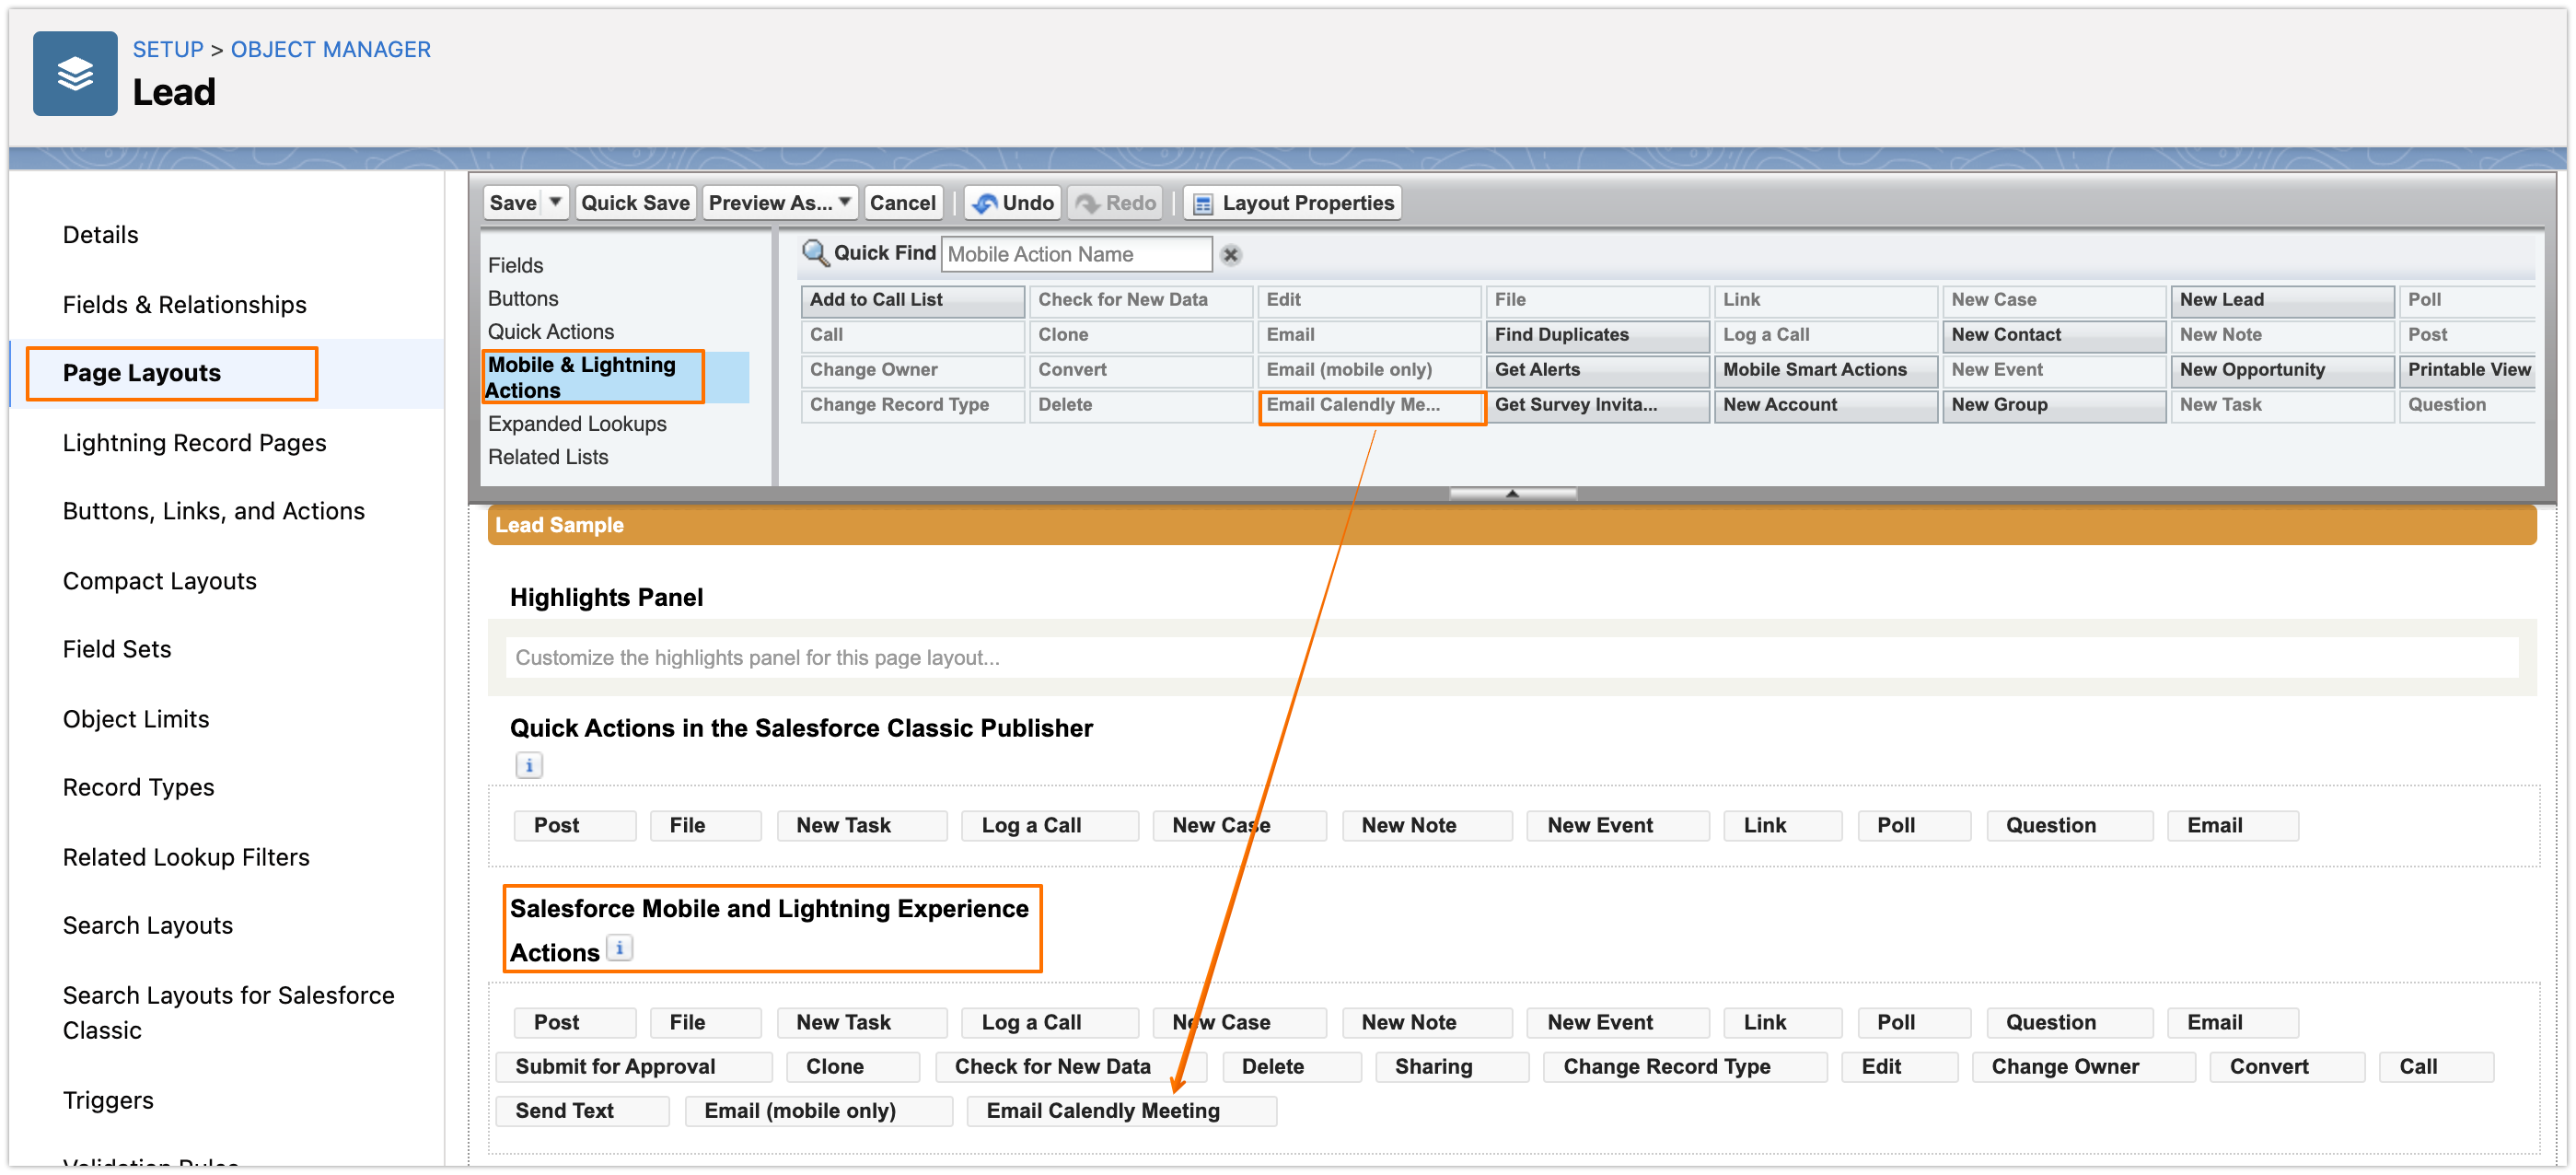Open the OBJECT MANAGER breadcrumb link
Viewport: 2576px width, 1175px height.
click(x=330, y=49)
